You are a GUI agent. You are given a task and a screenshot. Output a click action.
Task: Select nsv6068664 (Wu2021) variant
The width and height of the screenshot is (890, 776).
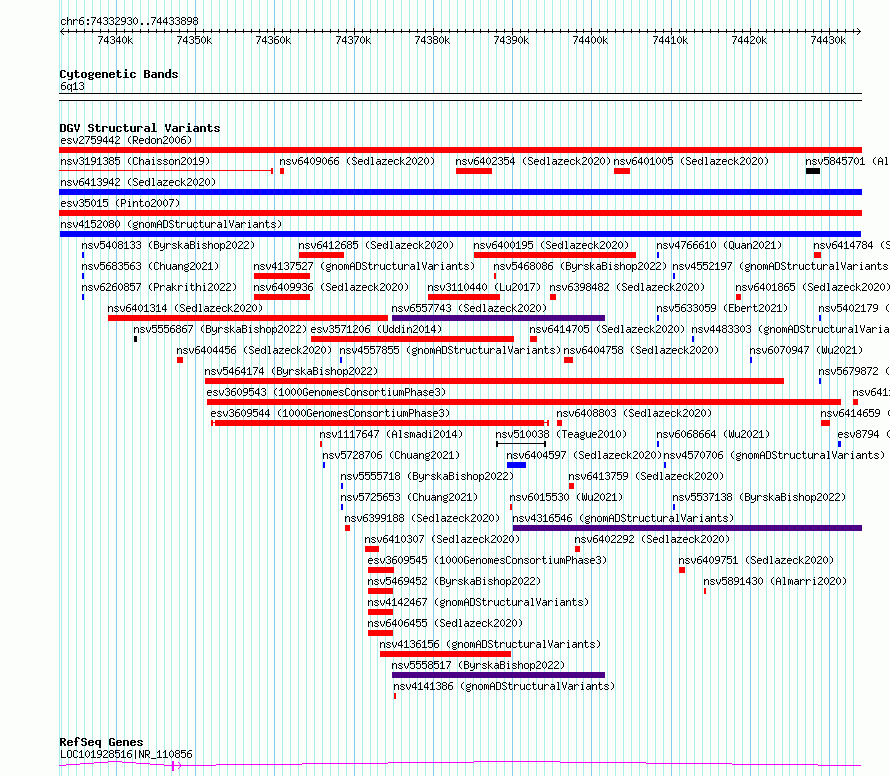point(713,434)
